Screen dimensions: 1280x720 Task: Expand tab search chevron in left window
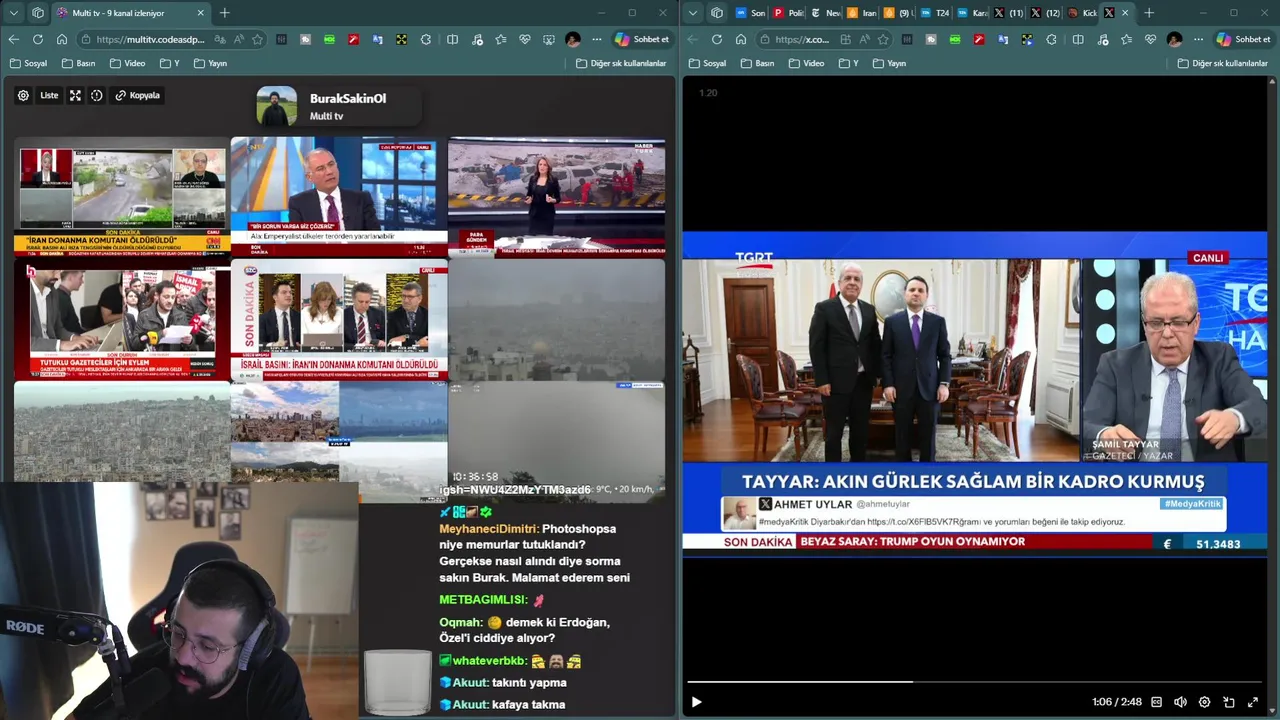(14, 13)
